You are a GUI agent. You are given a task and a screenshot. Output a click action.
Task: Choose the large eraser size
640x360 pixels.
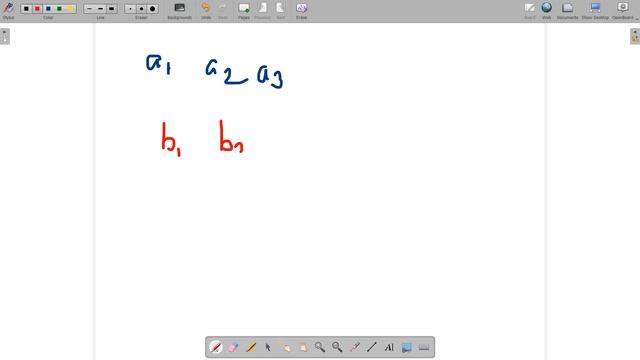pyautogui.click(x=152, y=9)
